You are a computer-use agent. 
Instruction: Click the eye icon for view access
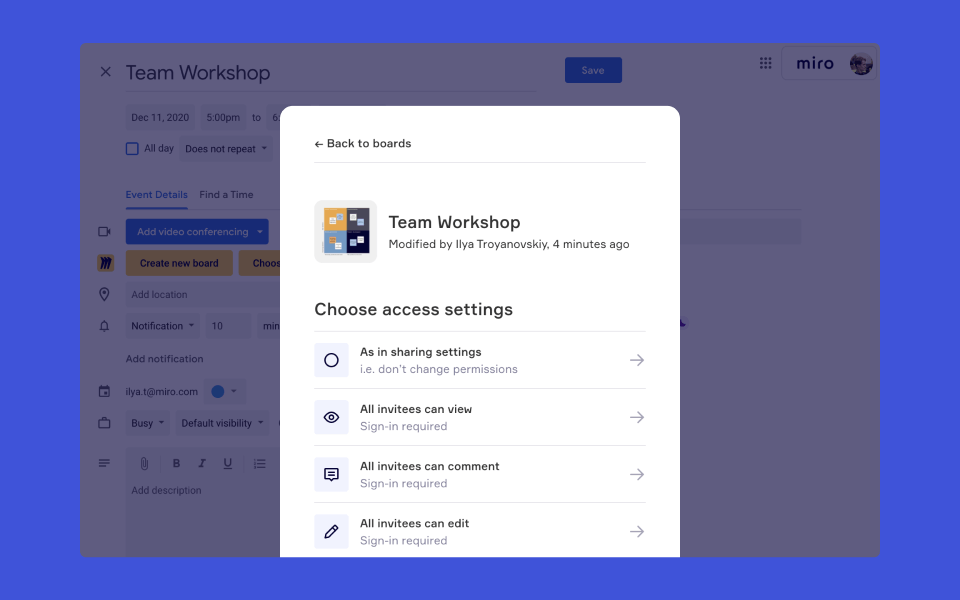(331, 417)
